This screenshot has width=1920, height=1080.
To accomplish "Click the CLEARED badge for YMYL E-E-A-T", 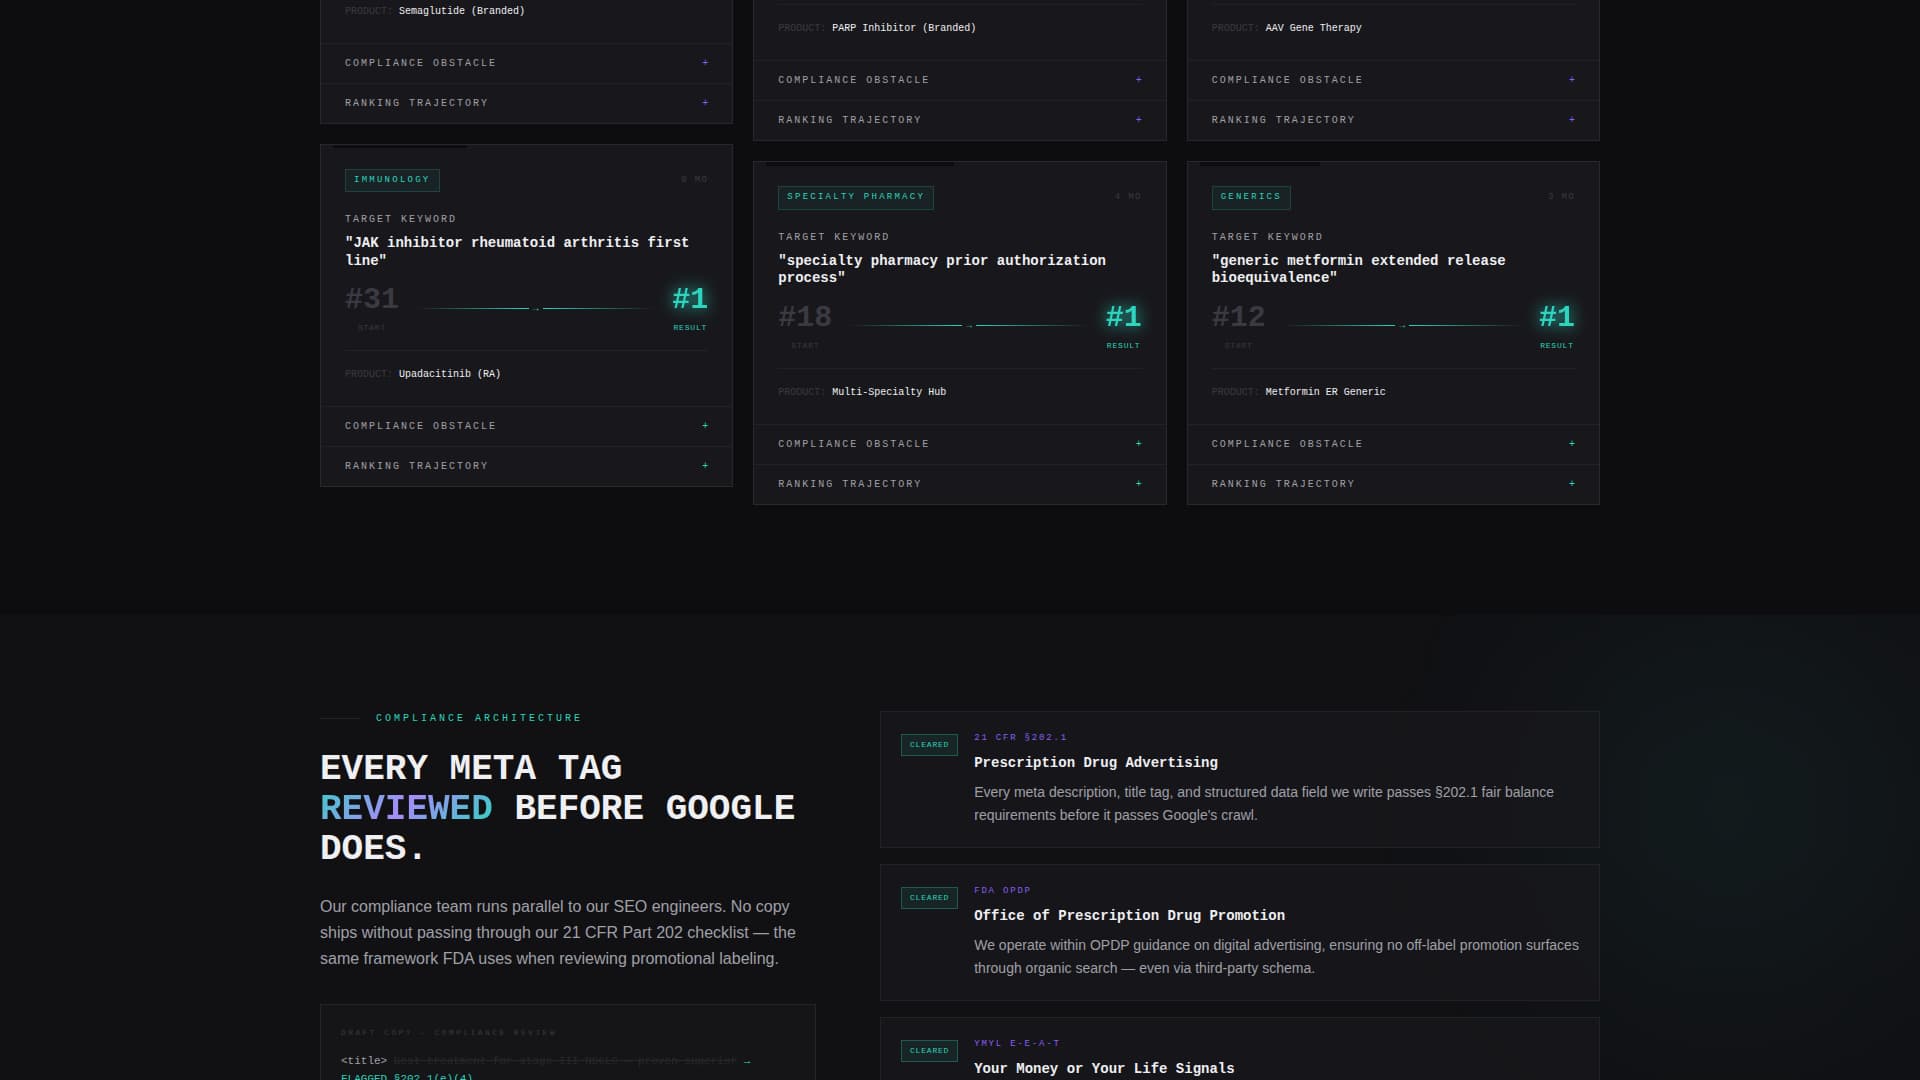I will (x=929, y=1051).
